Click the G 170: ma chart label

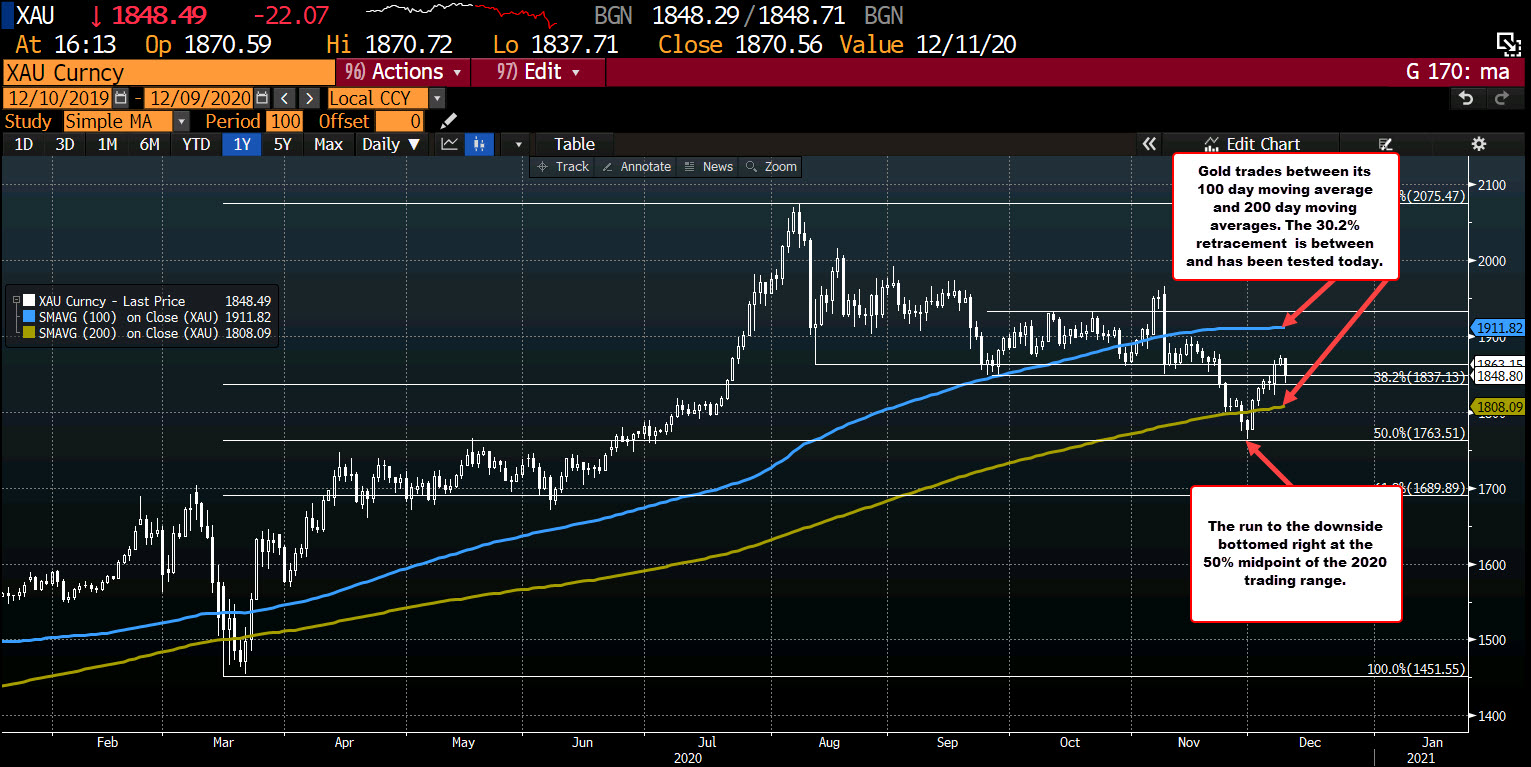click(1456, 72)
